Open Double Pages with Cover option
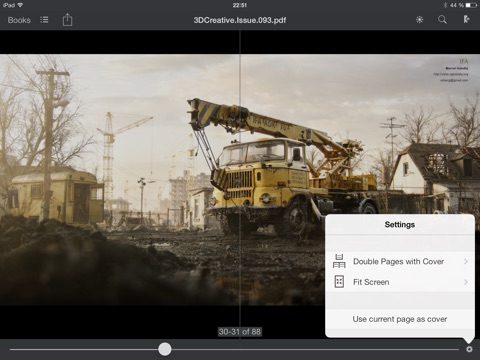 (400, 262)
